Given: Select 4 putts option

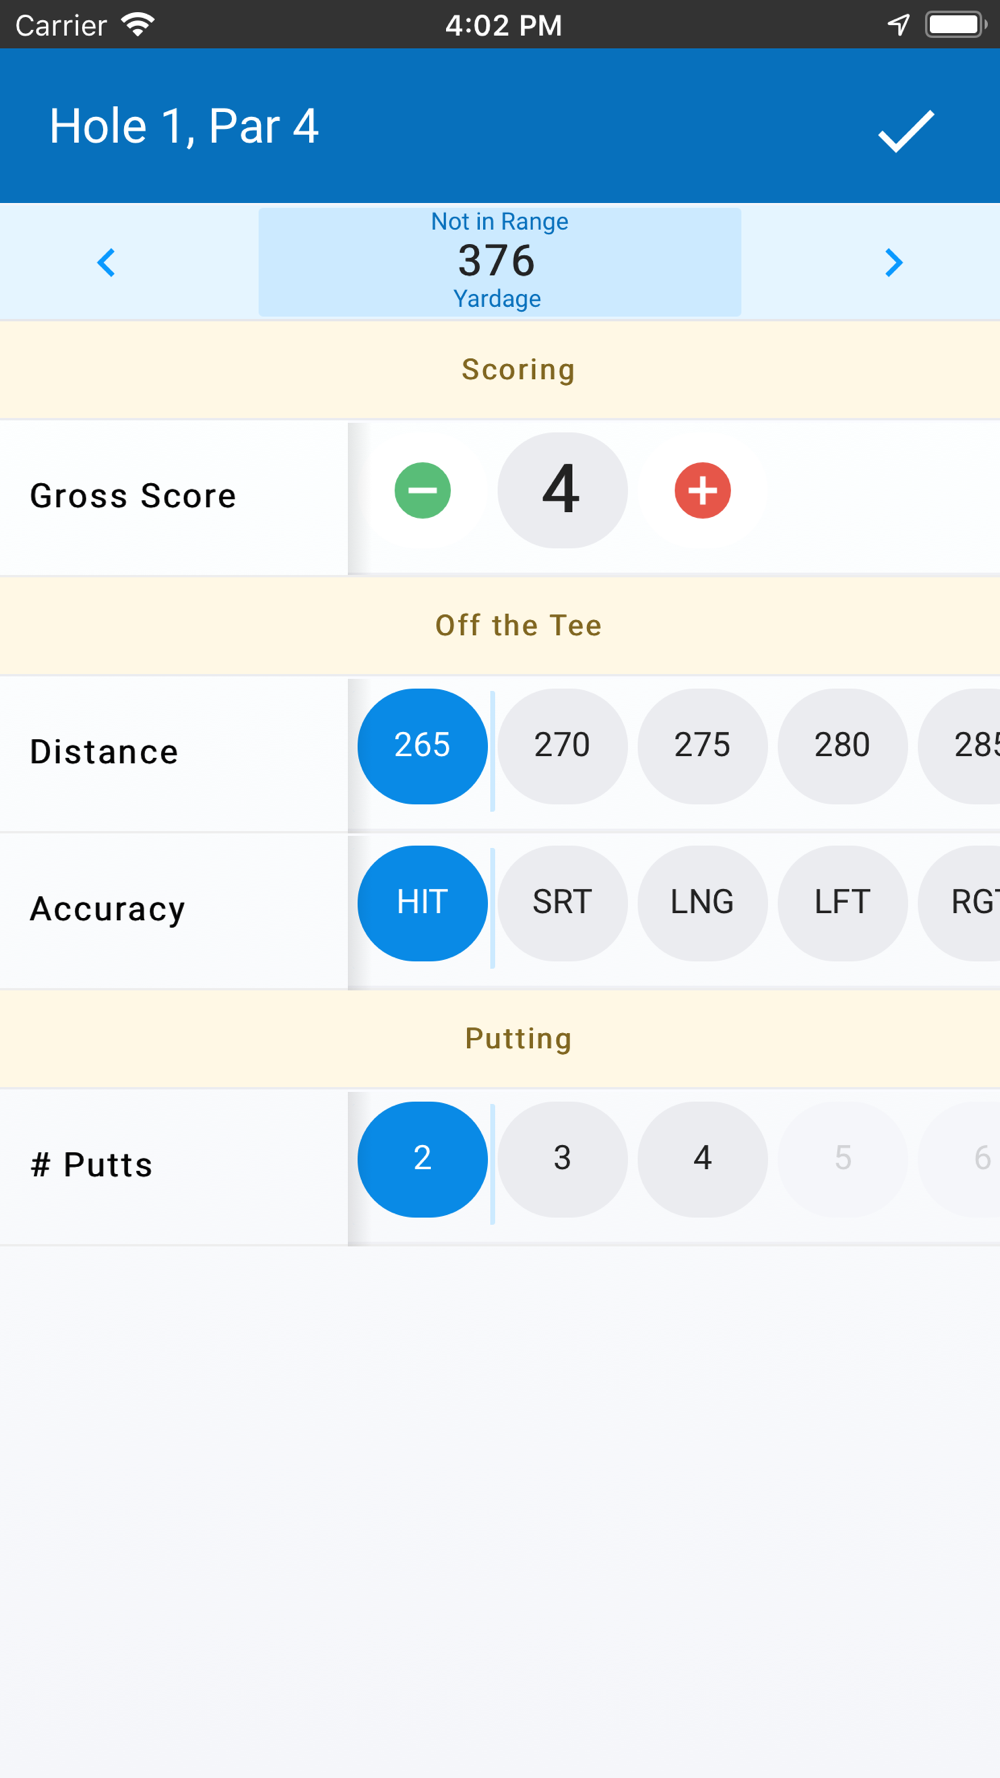Looking at the screenshot, I should pos(703,1159).
